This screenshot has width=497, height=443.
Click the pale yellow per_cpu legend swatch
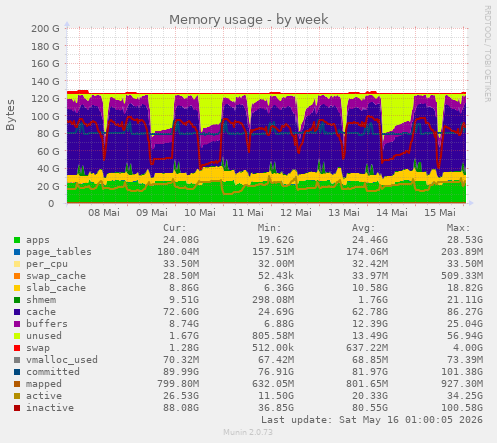pos(17,264)
